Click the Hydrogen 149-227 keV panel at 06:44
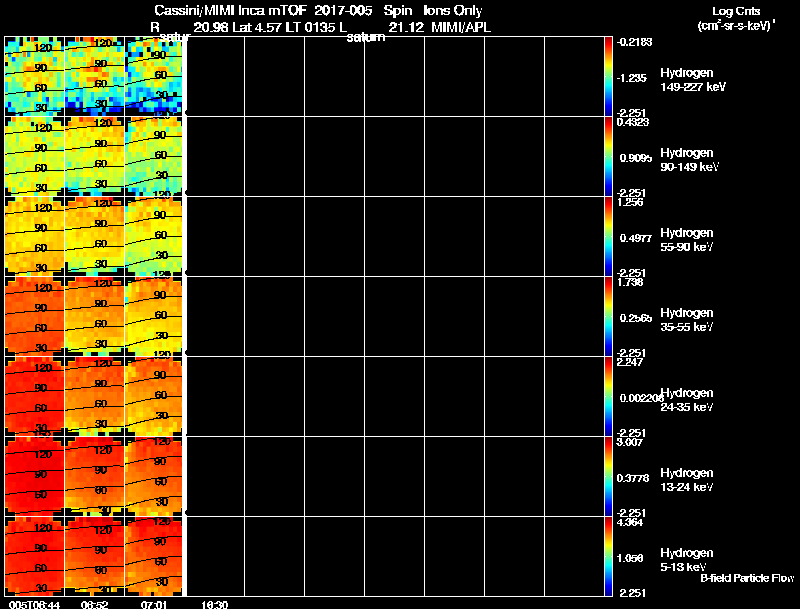Viewport: 800px width, 609px height. pyautogui.click(x=35, y=76)
